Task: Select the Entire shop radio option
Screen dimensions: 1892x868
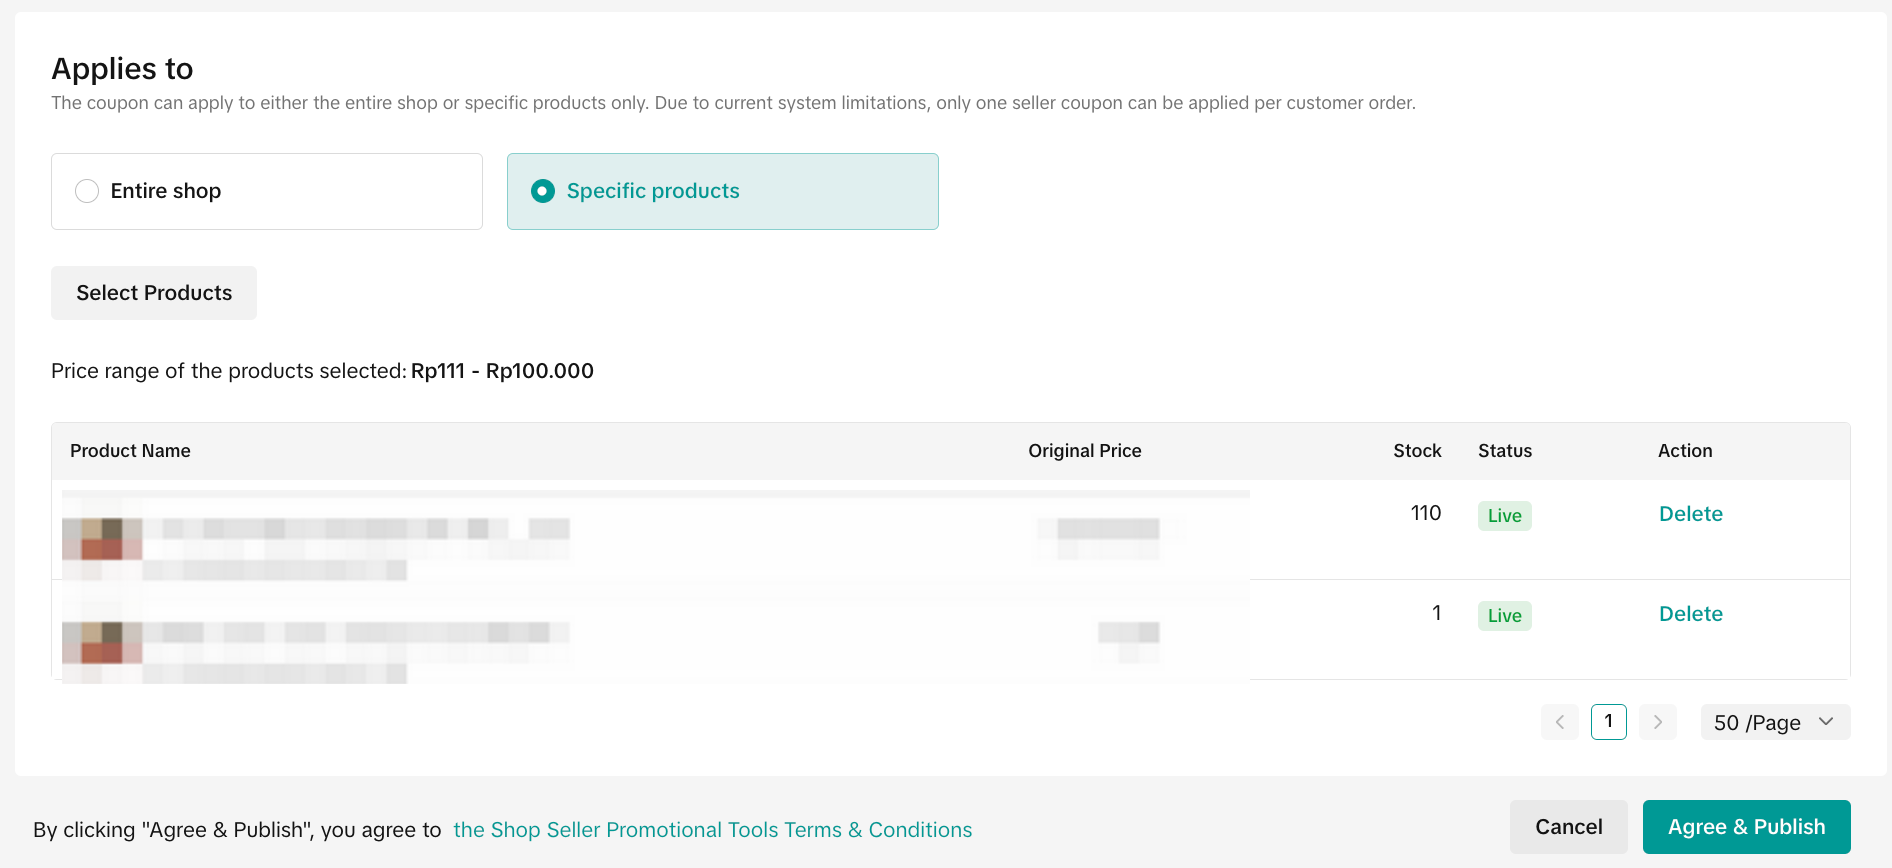Action: [88, 191]
